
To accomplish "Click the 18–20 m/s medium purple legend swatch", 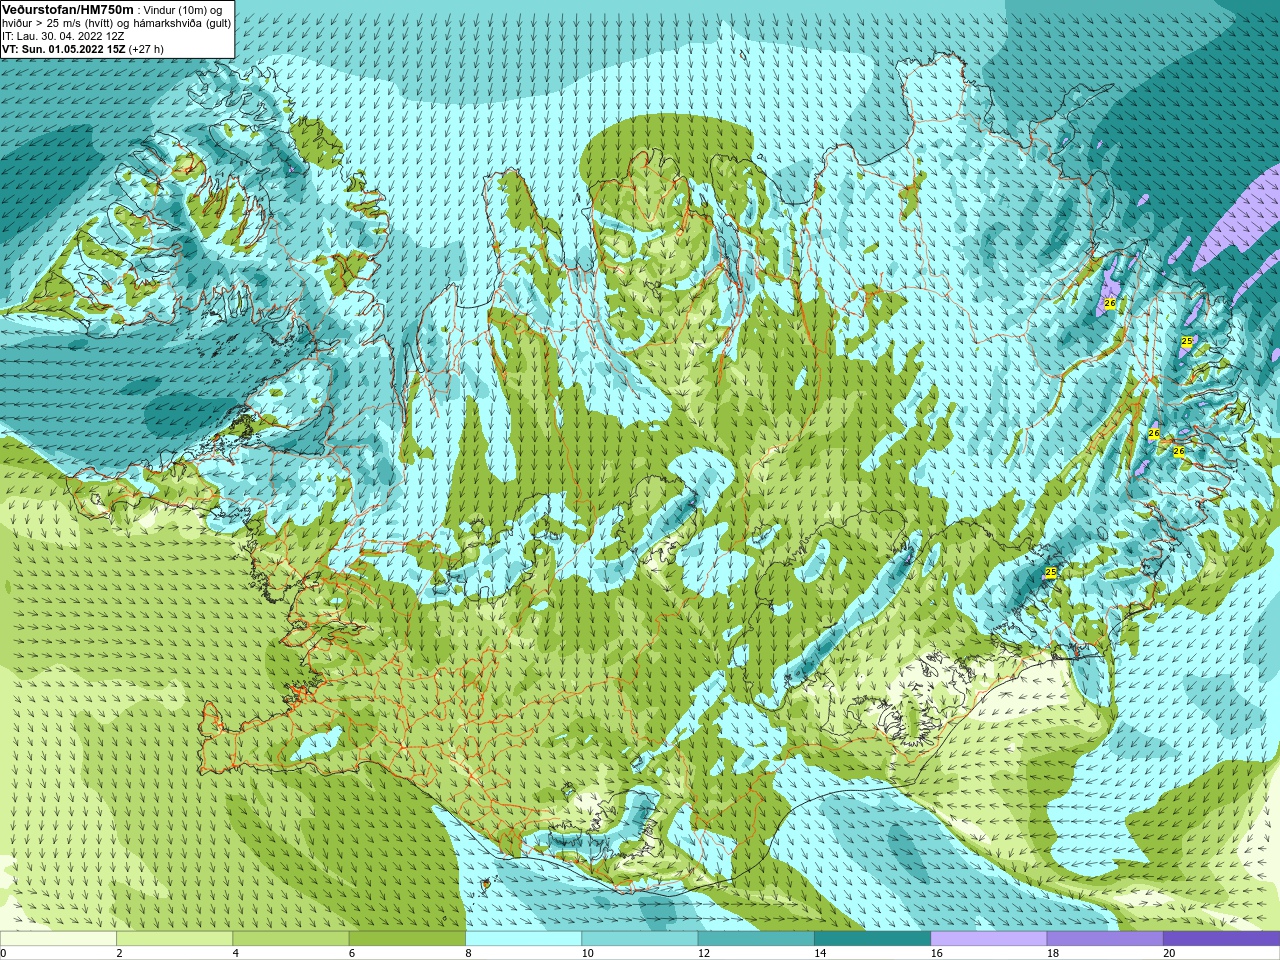I will [x=1105, y=939].
